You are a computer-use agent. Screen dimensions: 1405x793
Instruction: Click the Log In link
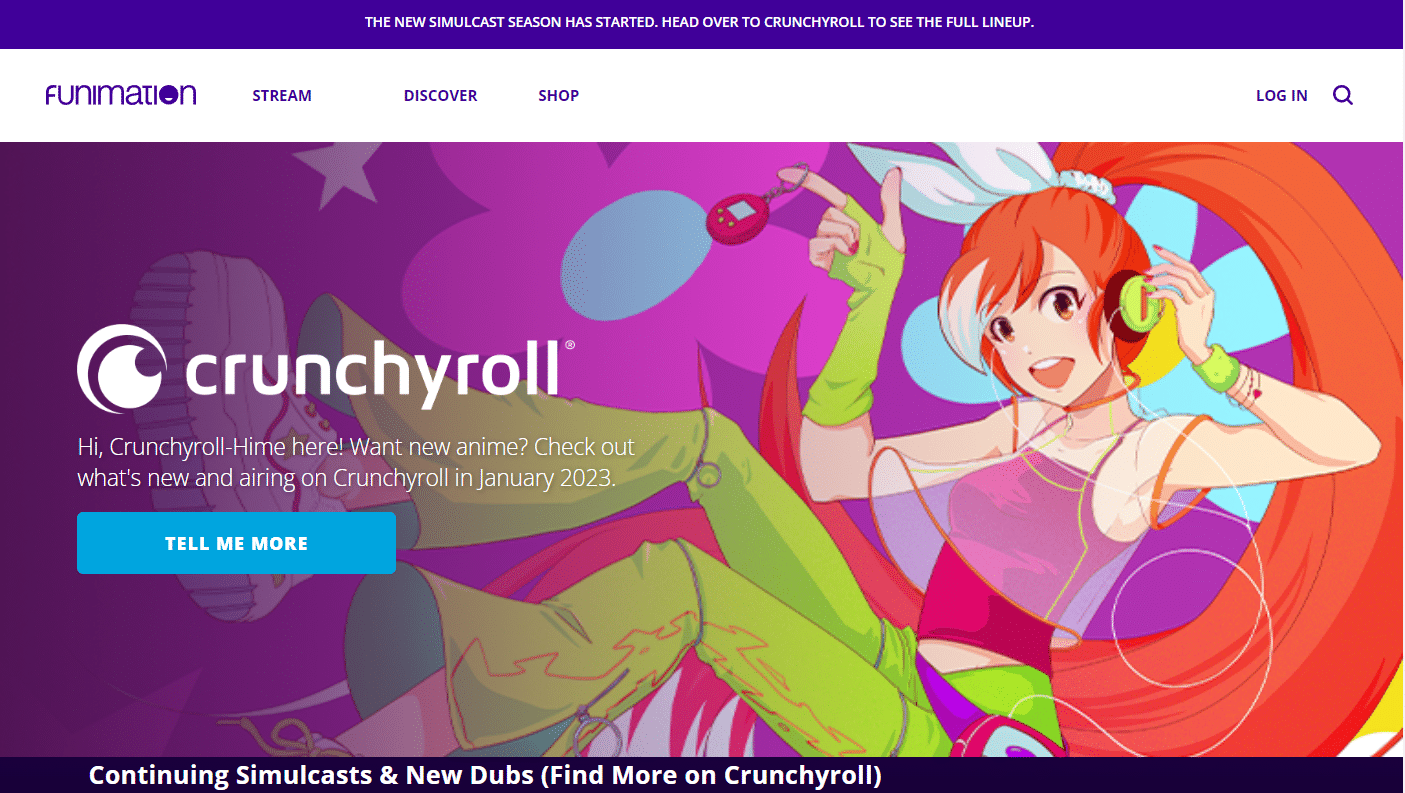point(1282,96)
